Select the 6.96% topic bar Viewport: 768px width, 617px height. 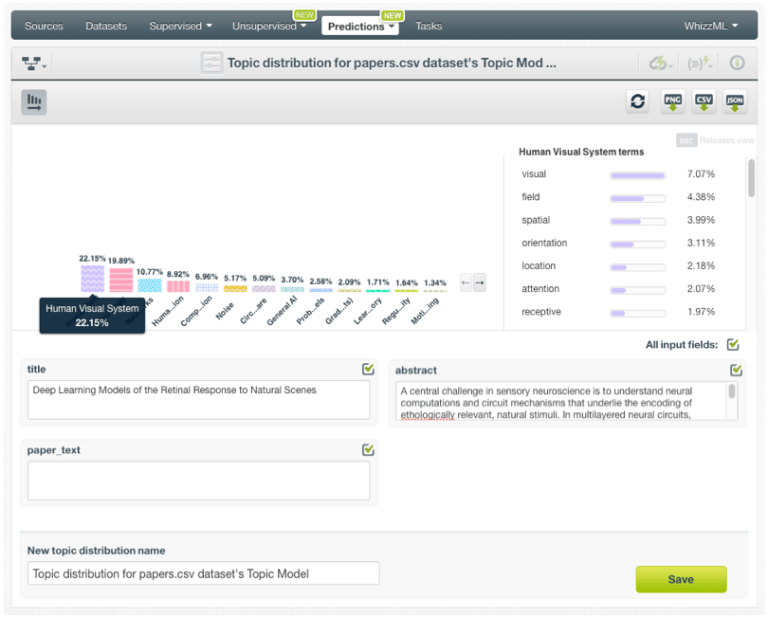(206, 288)
